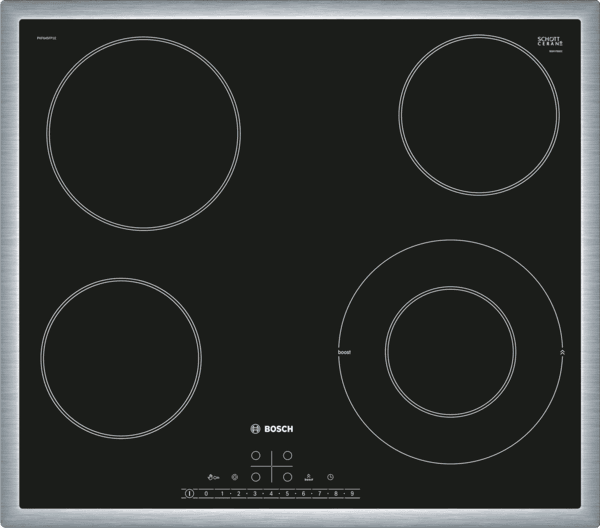This screenshot has width=600, height=528.
Task: Tap the Schott Ceran logo
Action: coord(552,43)
